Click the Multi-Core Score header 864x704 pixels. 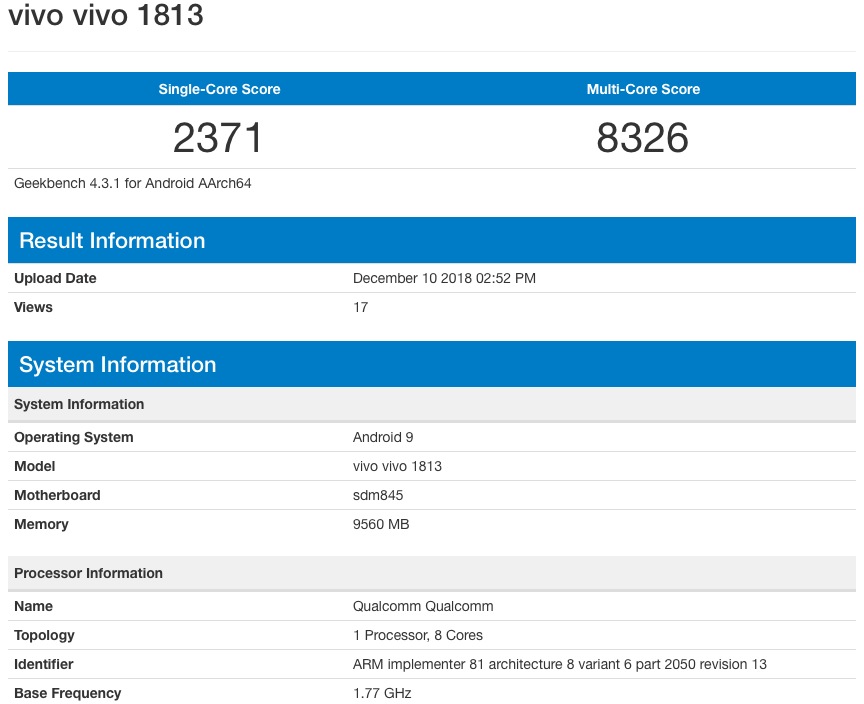click(643, 89)
